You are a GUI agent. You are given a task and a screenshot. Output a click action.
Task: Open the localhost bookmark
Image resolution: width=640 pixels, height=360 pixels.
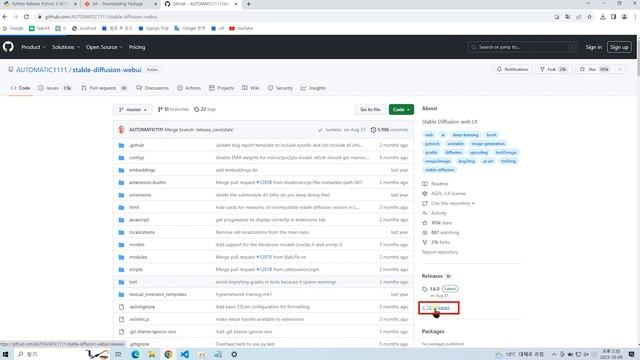tap(84, 28)
